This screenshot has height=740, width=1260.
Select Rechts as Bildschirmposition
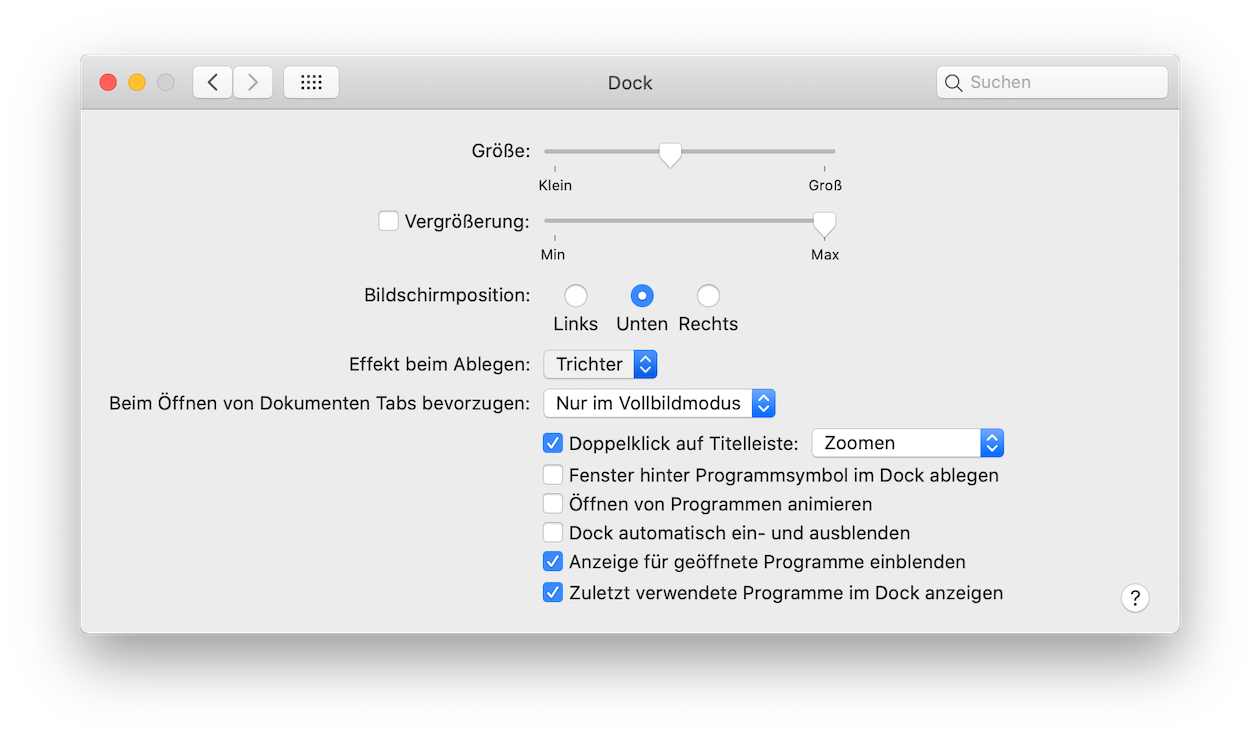coord(708,296)
